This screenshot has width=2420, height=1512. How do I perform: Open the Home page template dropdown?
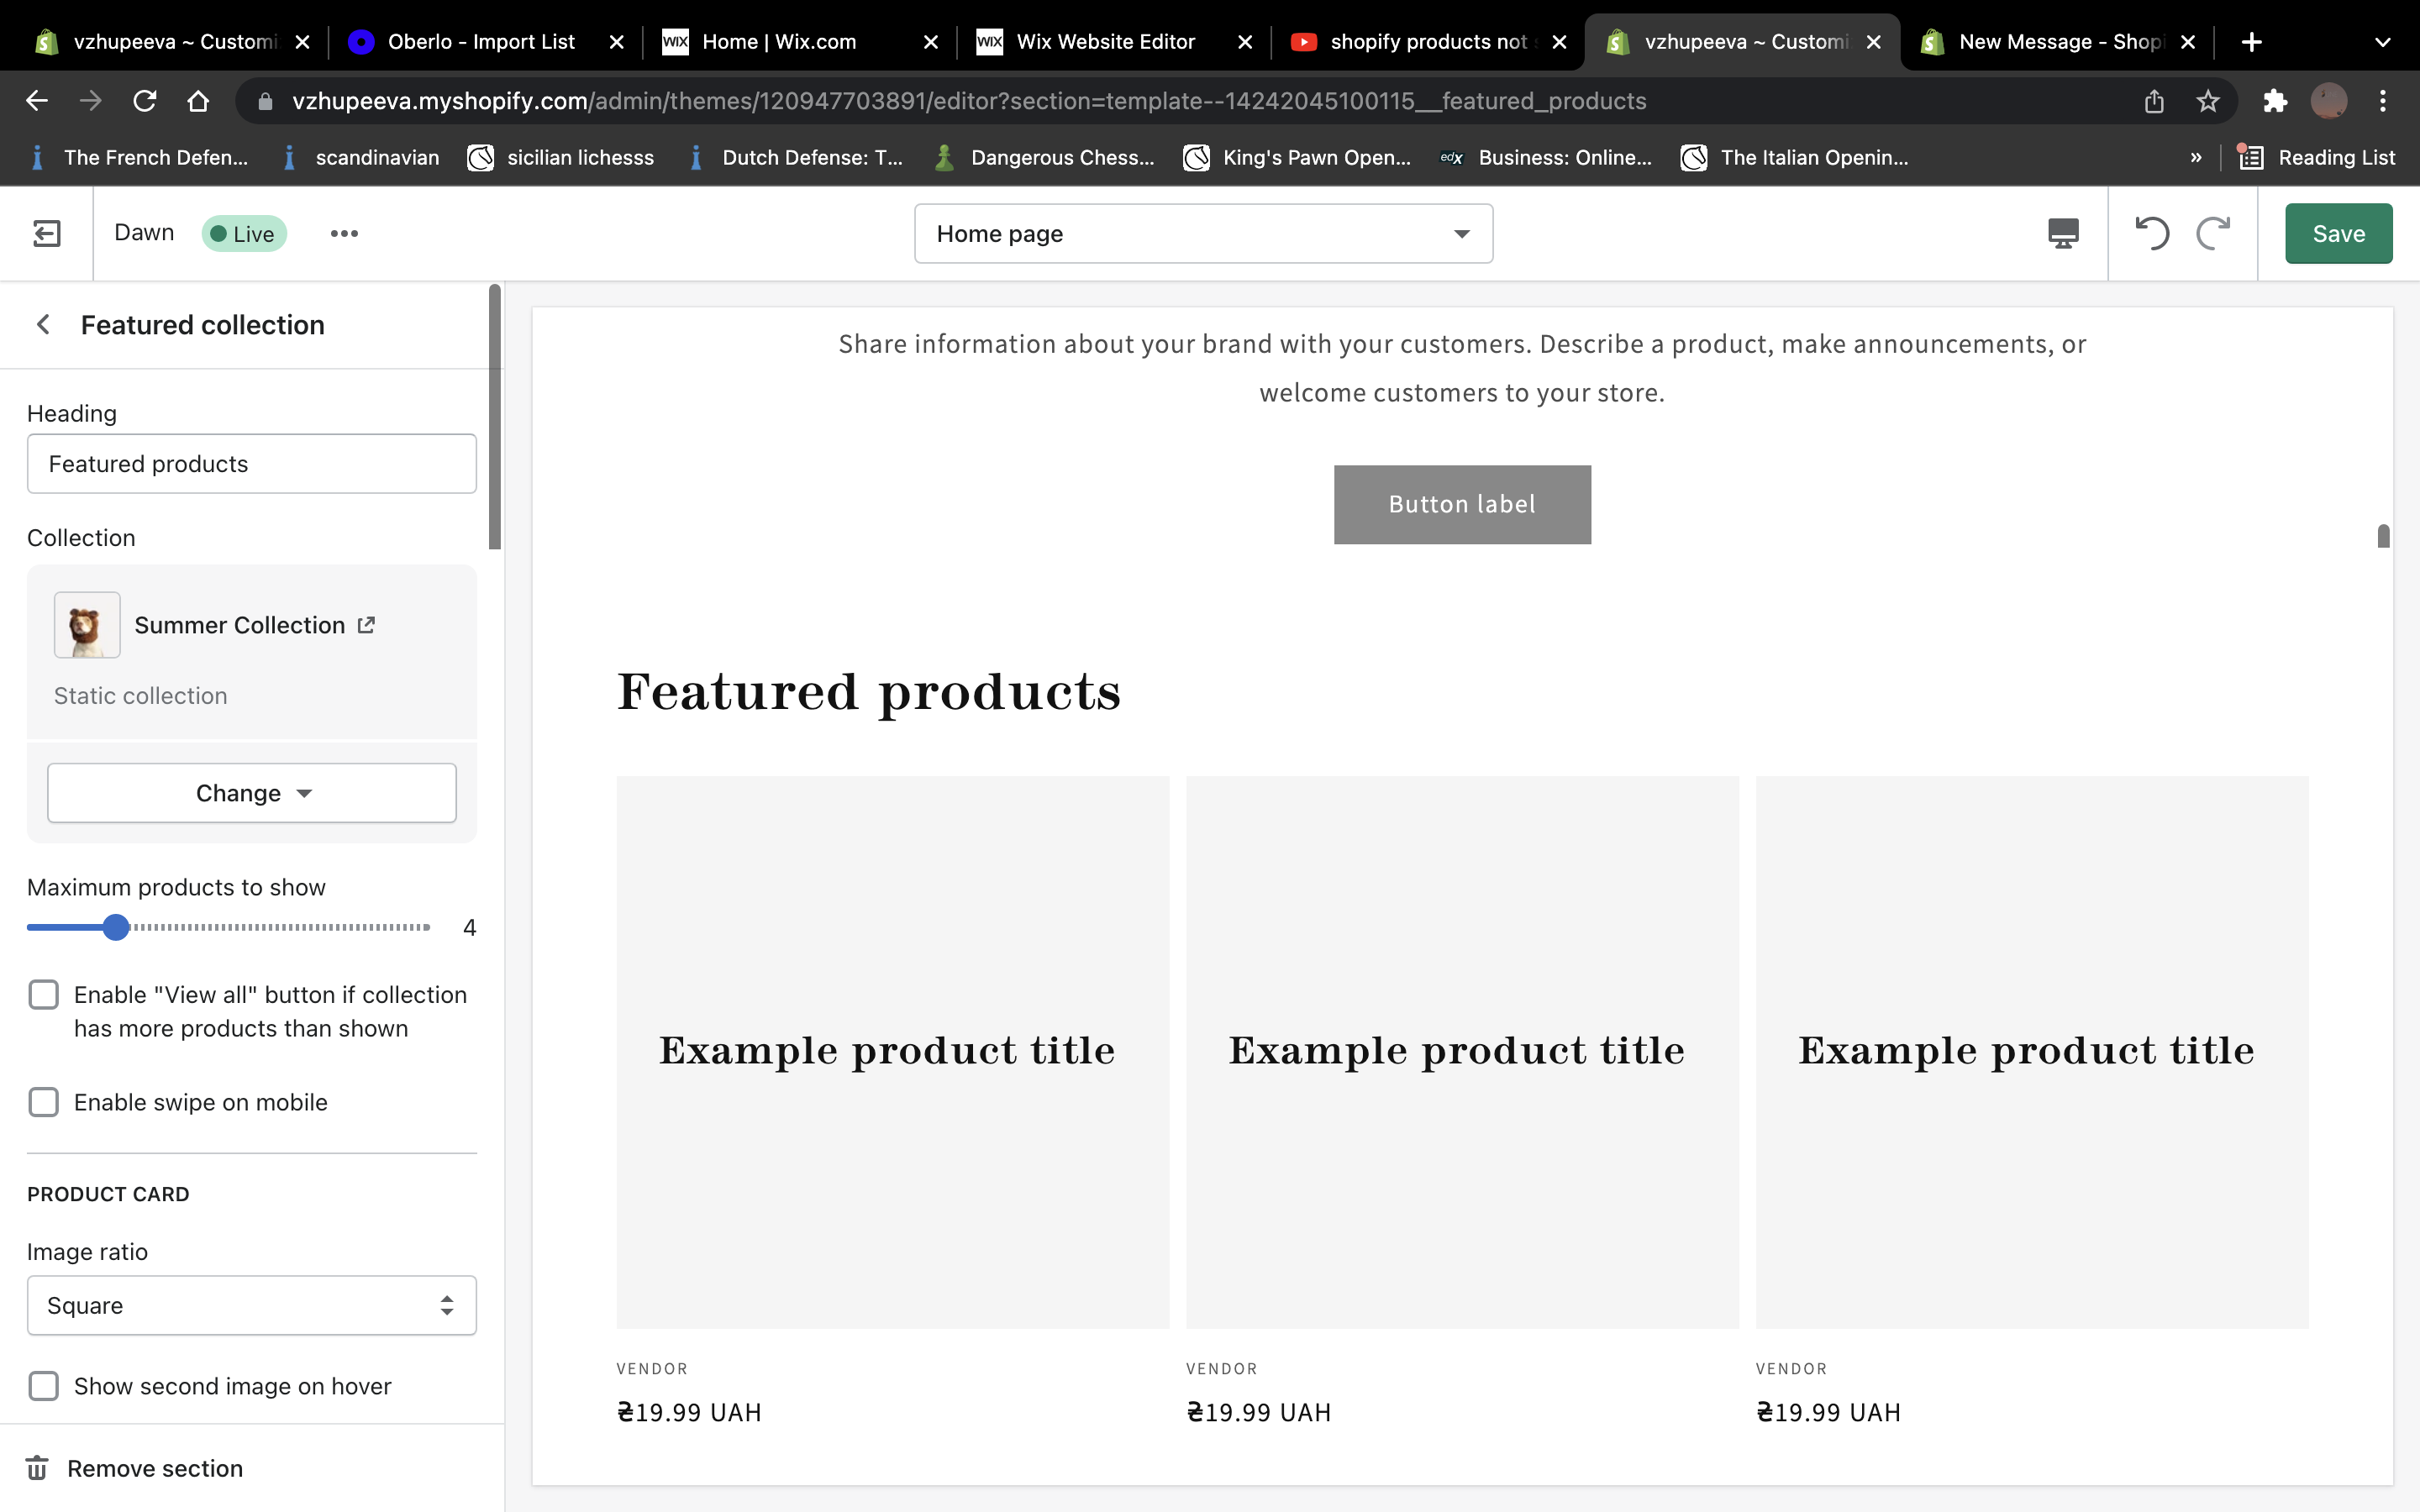(1203, 233)
